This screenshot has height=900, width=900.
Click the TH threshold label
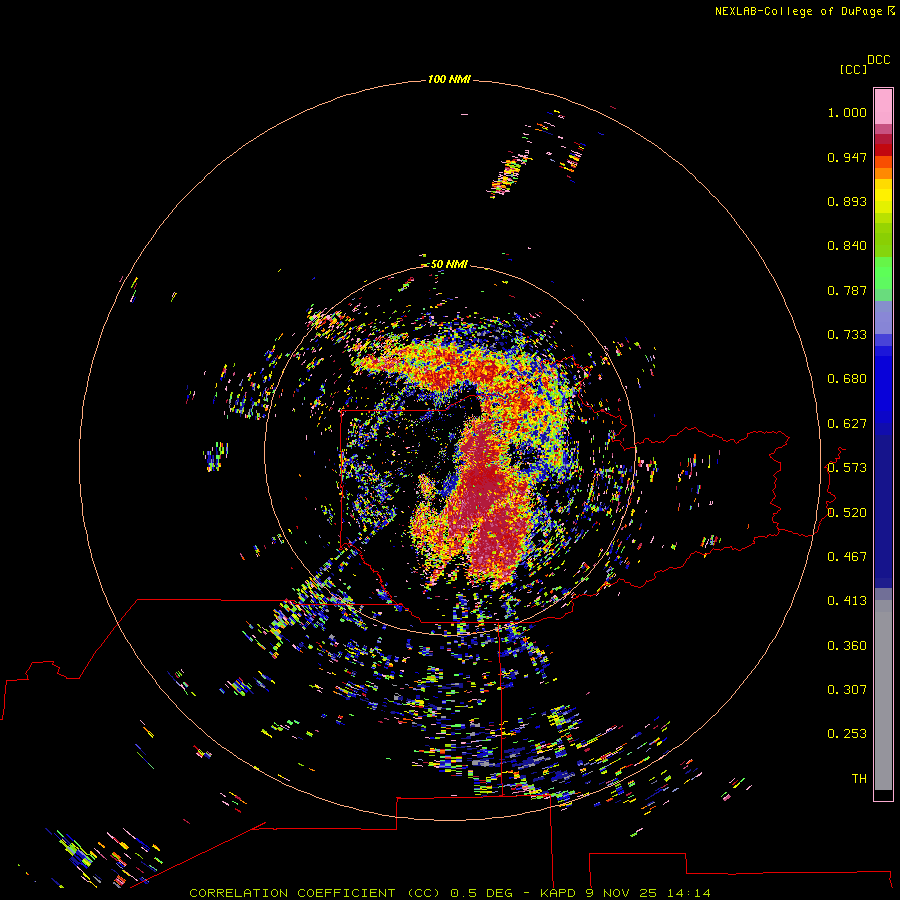point(859,779)
